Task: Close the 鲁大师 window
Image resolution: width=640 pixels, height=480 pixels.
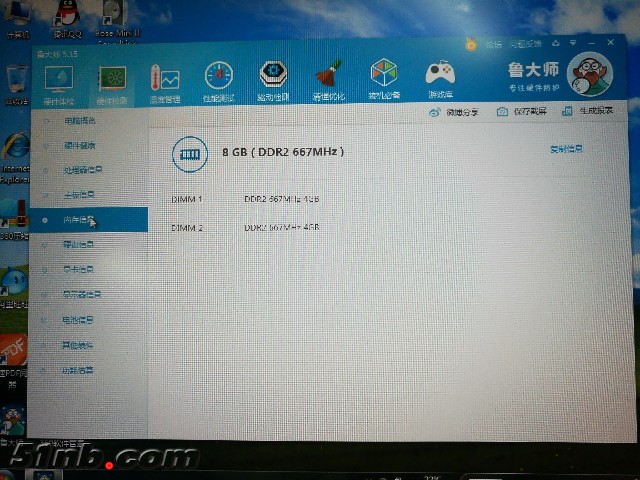Action: 611,42
